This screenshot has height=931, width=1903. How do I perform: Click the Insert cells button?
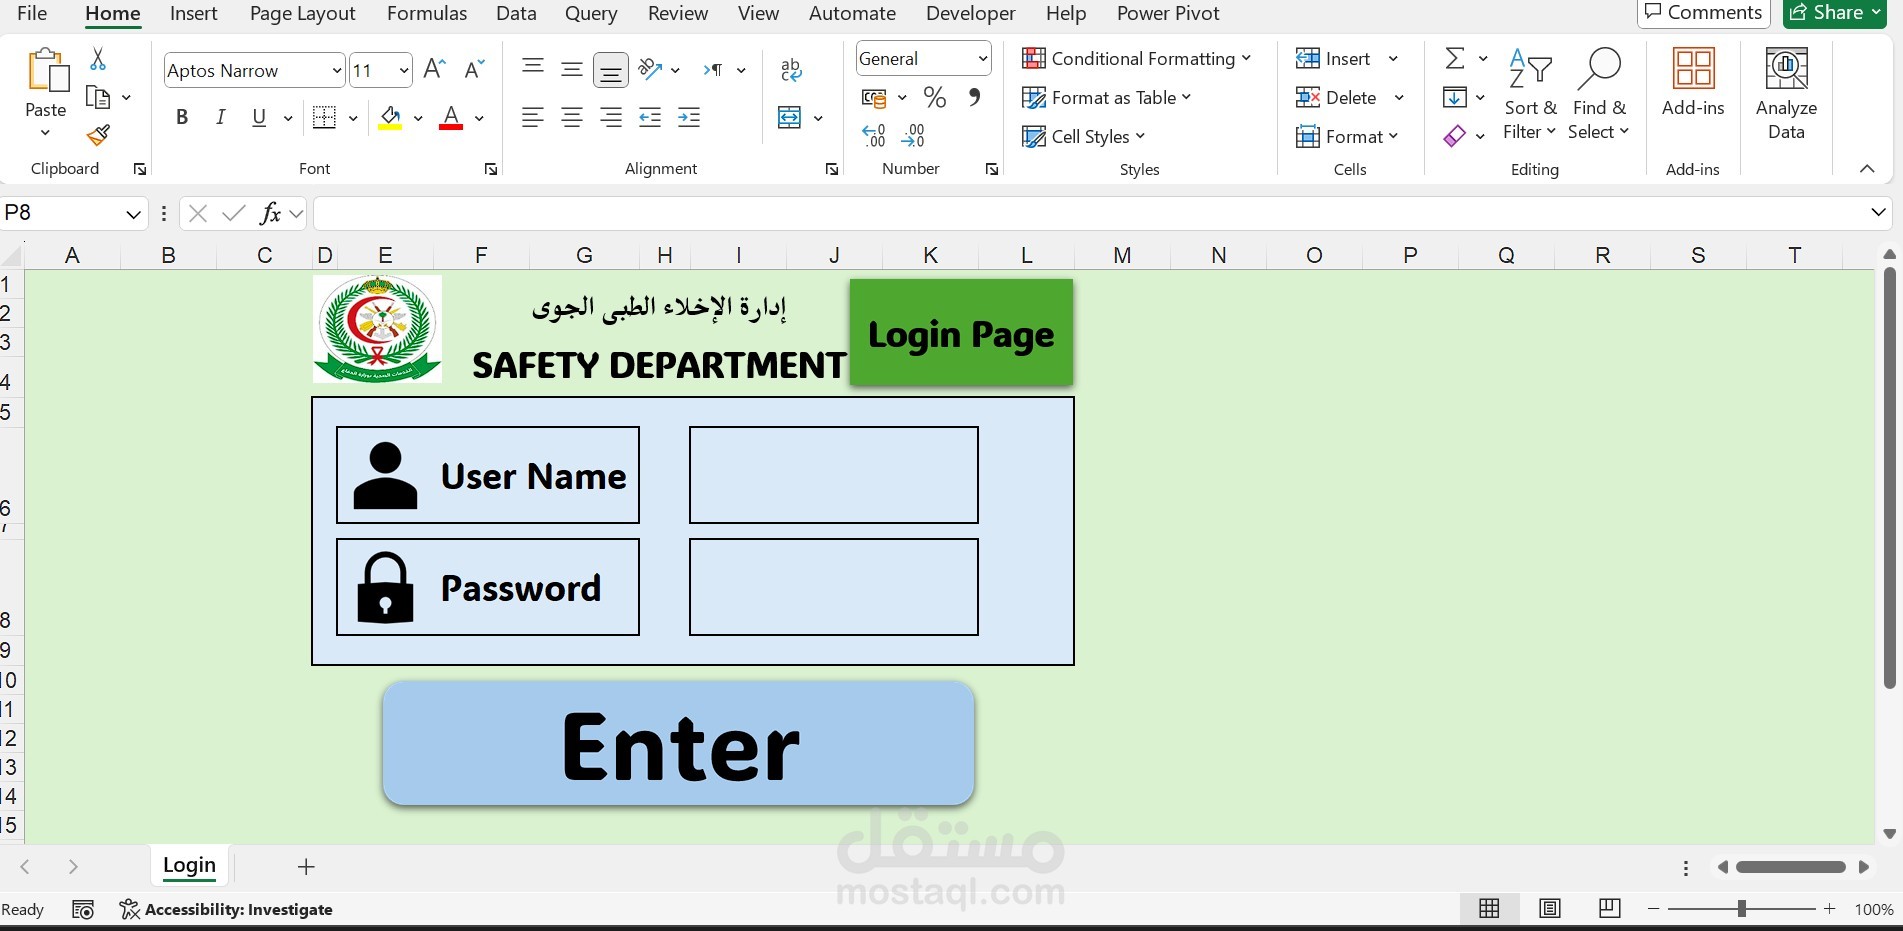(x=1334, y=59)
